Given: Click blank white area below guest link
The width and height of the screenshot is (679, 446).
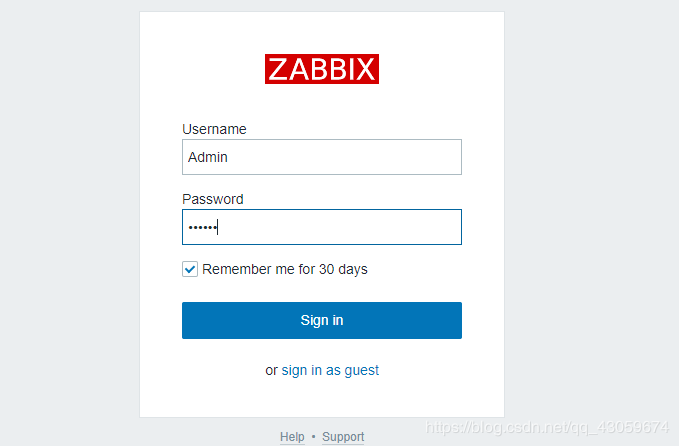Looking at the screenshot, I should (x=321, y=398).
